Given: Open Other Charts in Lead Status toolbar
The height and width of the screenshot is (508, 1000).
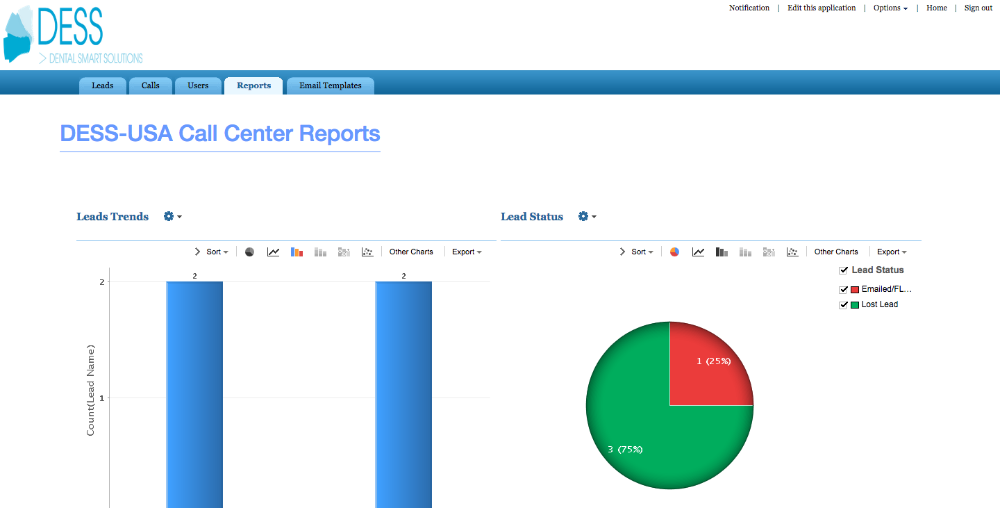Looking at the screenshot, I should pos(836,252).
